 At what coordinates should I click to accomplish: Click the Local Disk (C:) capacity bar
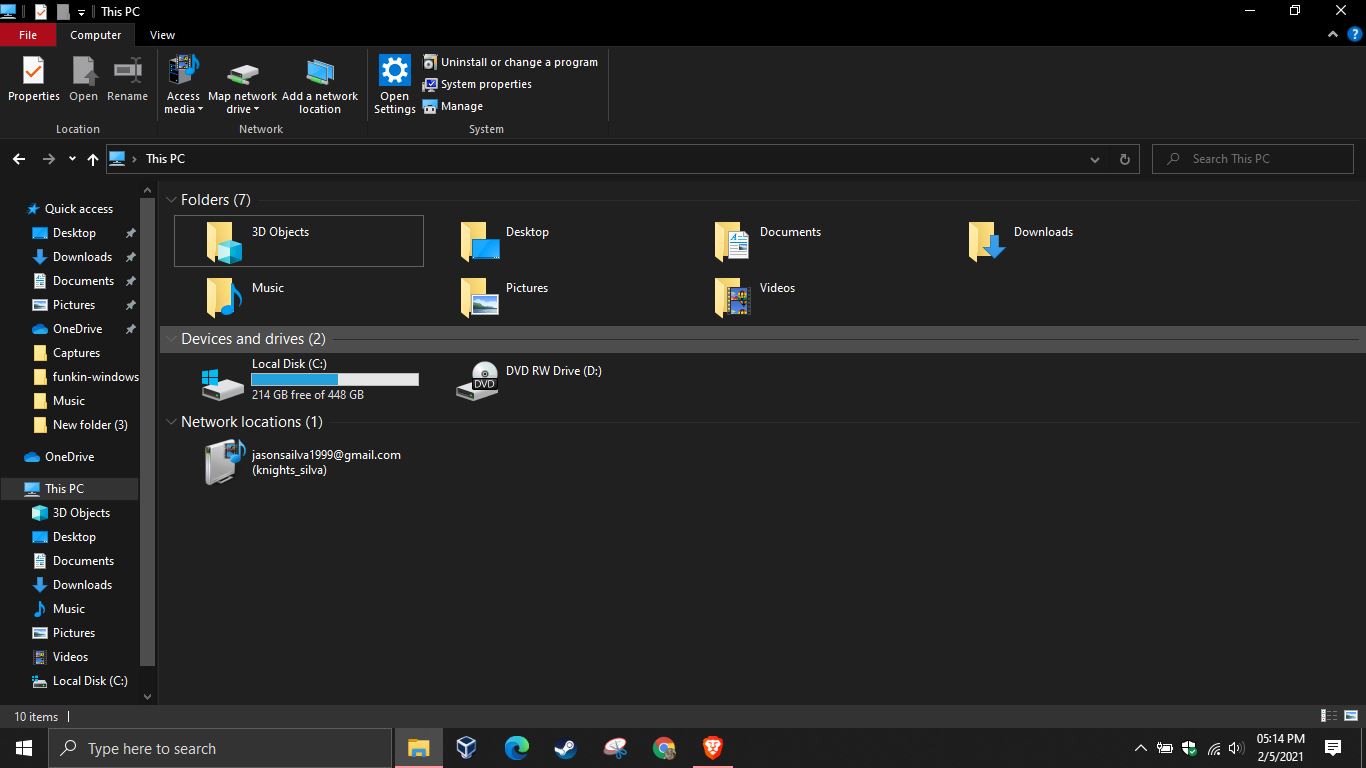335,379
